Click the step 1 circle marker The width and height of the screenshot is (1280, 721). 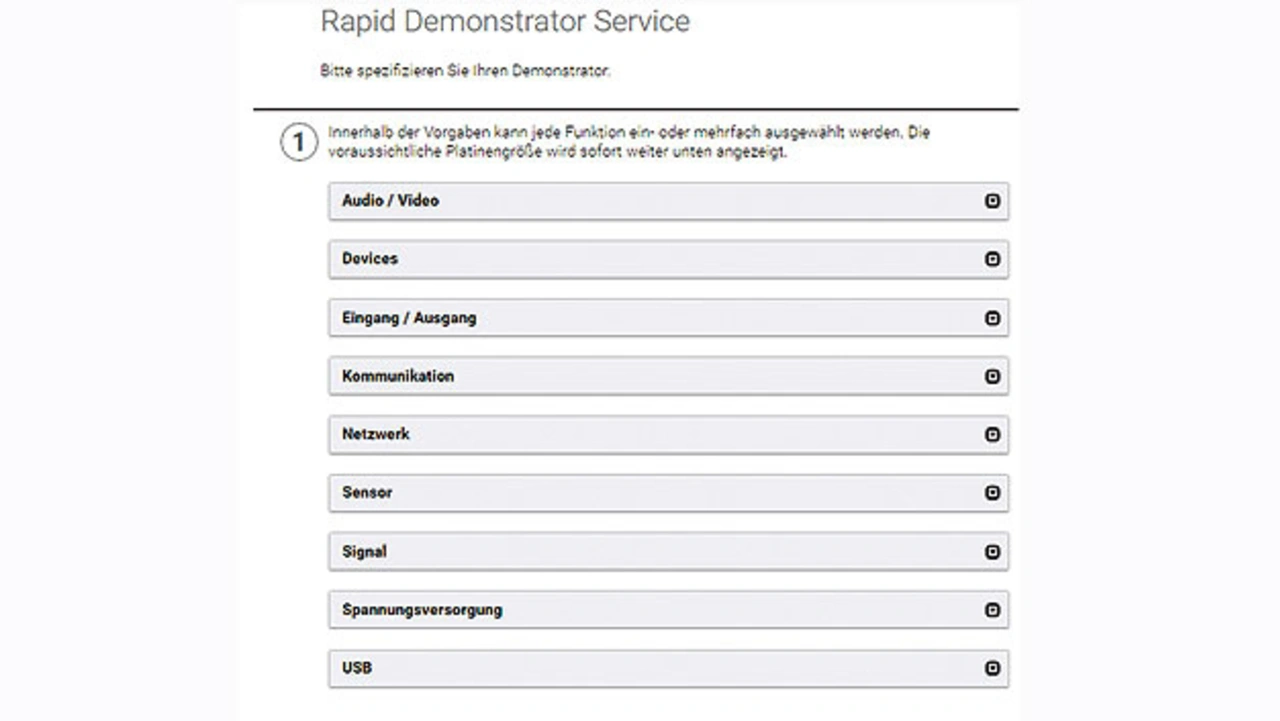pyautogui.click(x=298, y=143)
